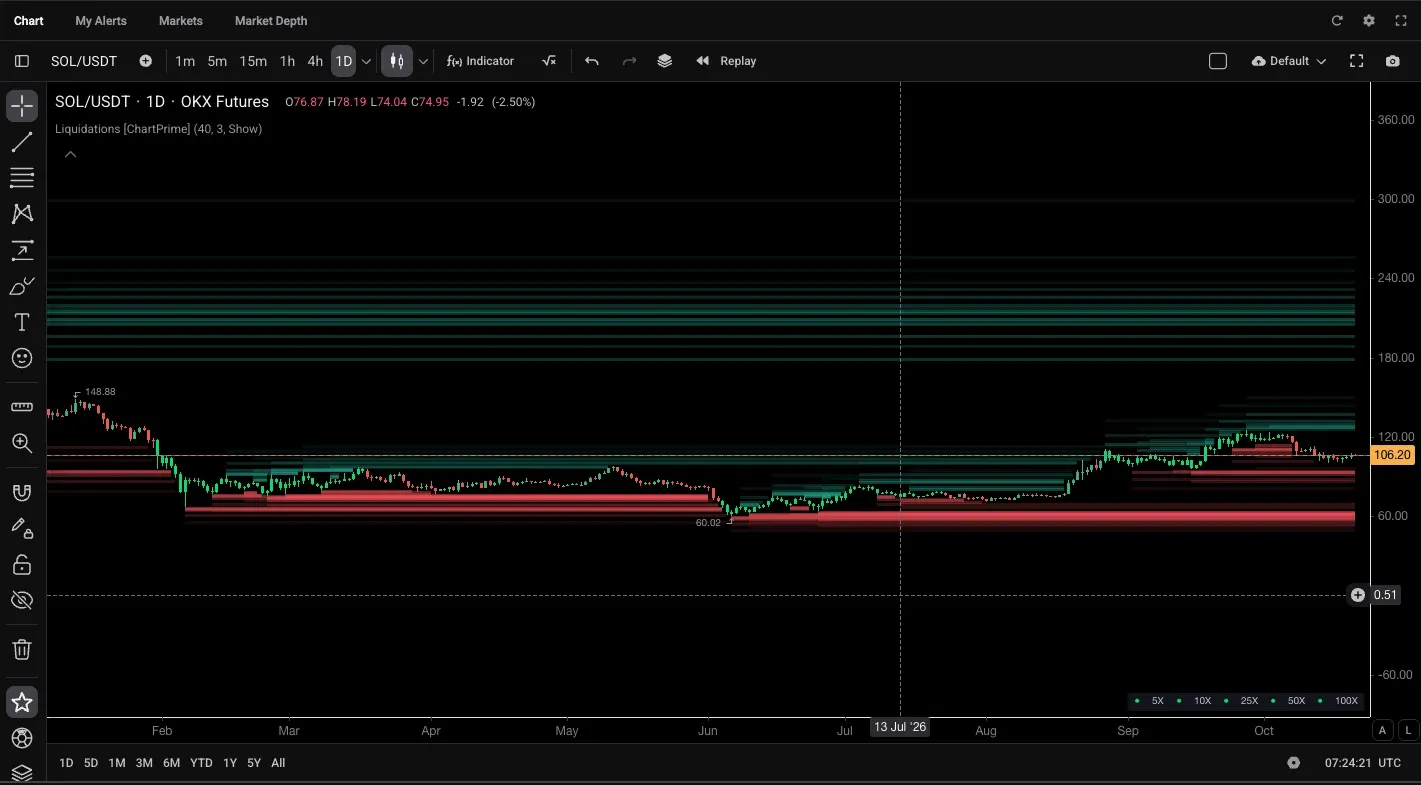
Task: Toggle log scale with the L button
Action: pos(1409,730)
